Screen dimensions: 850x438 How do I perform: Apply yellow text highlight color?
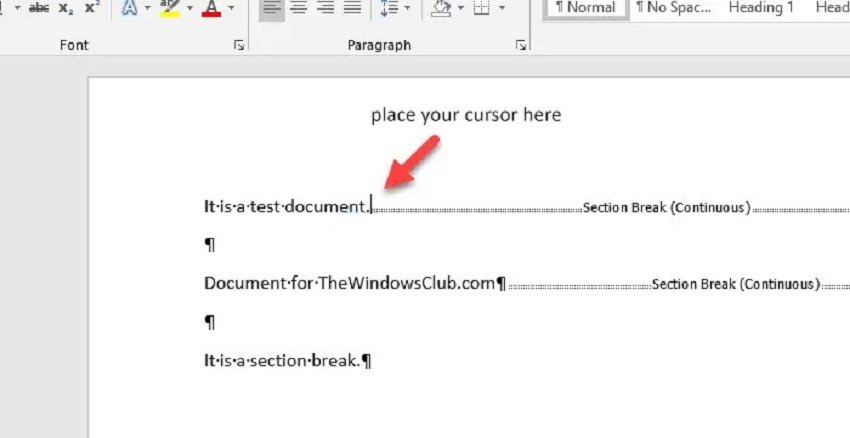click(x=170, y=8)
